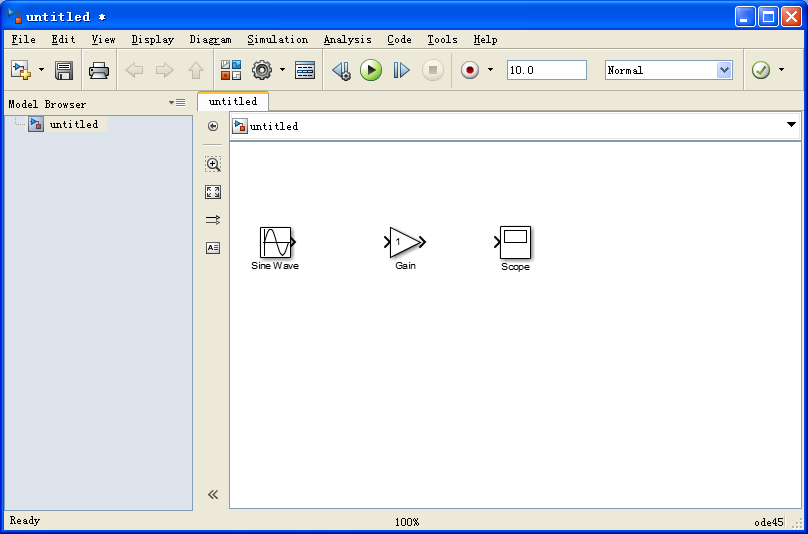Open Model Browser panel options menu
Image resolution: width=808 pixels, height=534 pixels.
tap(177, 103)
